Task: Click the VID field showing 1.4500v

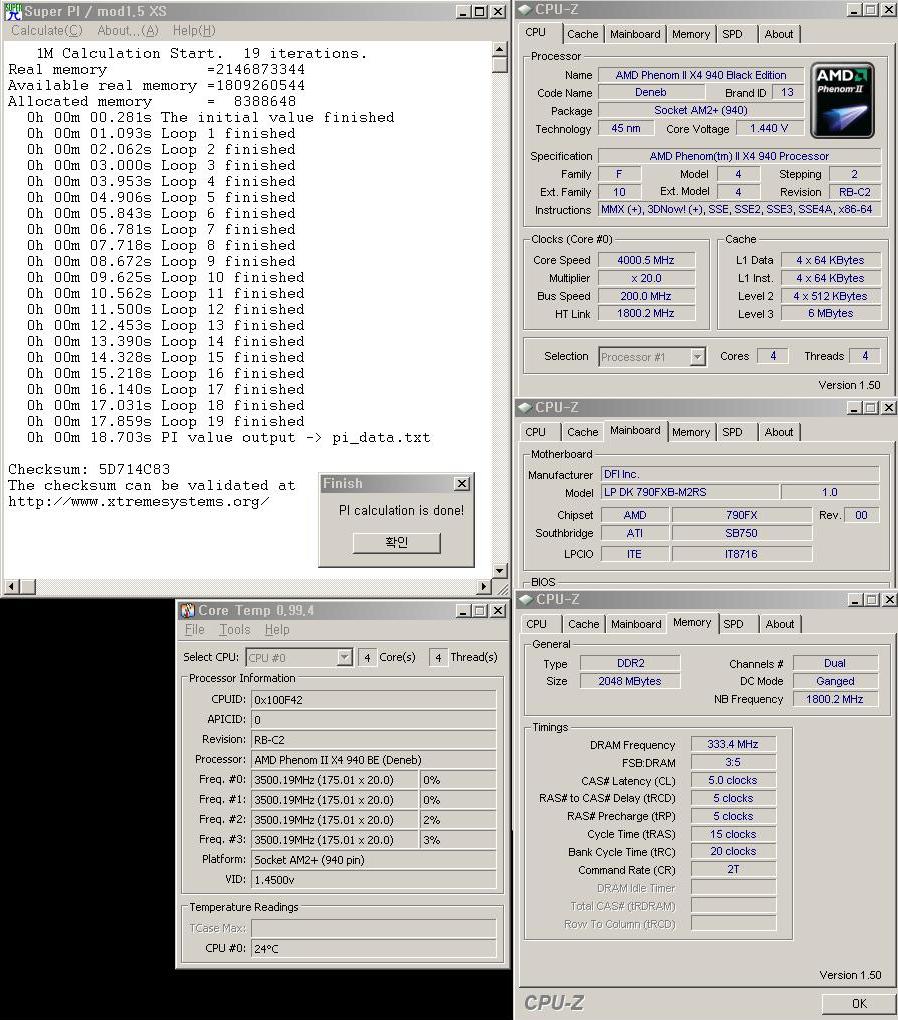Action: [x=374, y=879]
